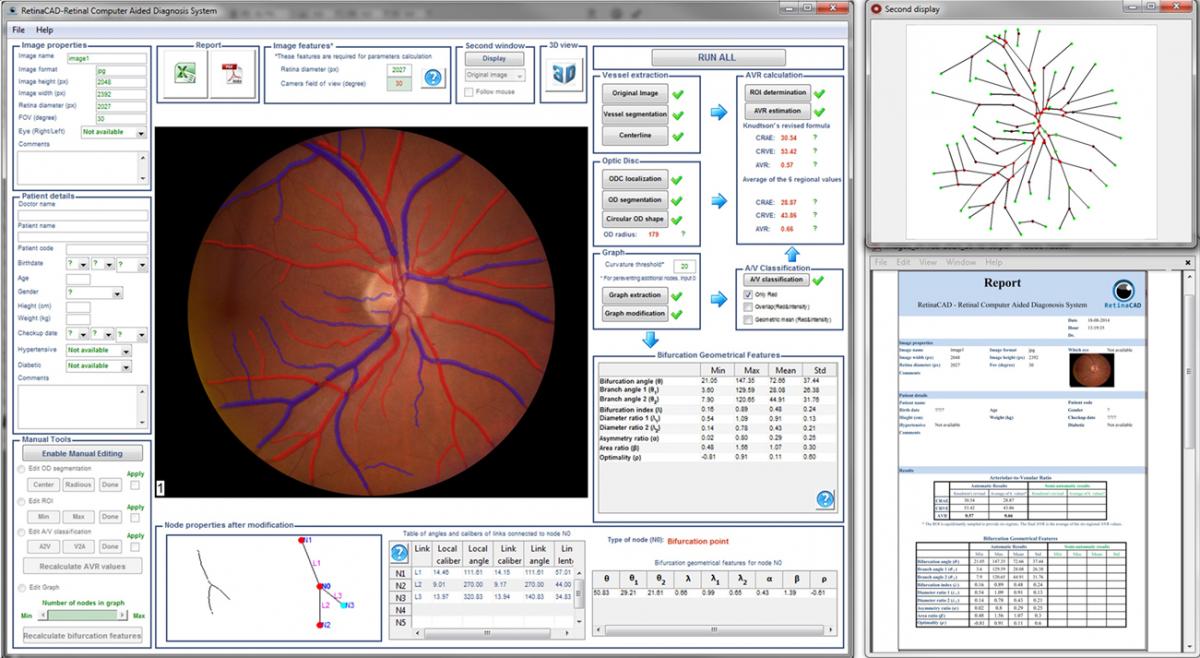The height and width of the screenshot is (658, 1200).
Task: Toggle the Follow mouse checkbox
Action: [470, 92]
